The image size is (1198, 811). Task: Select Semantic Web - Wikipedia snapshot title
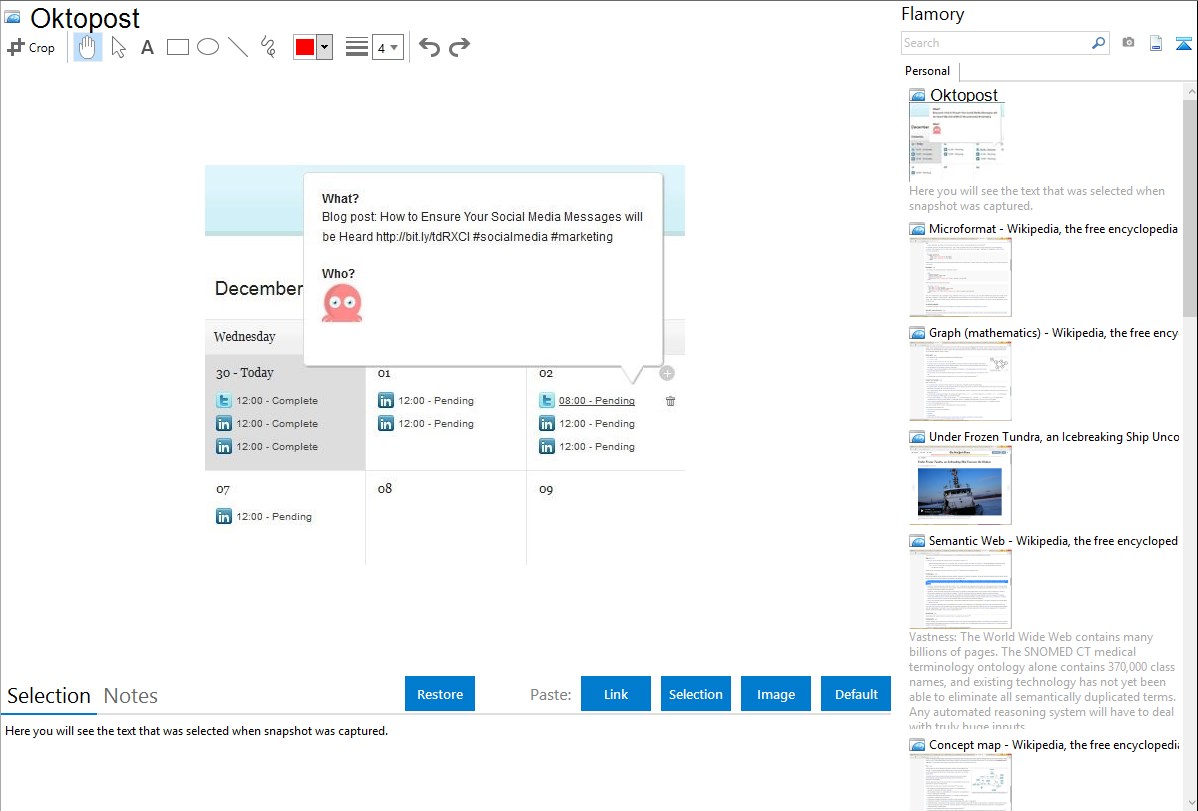coord(1053,540)
